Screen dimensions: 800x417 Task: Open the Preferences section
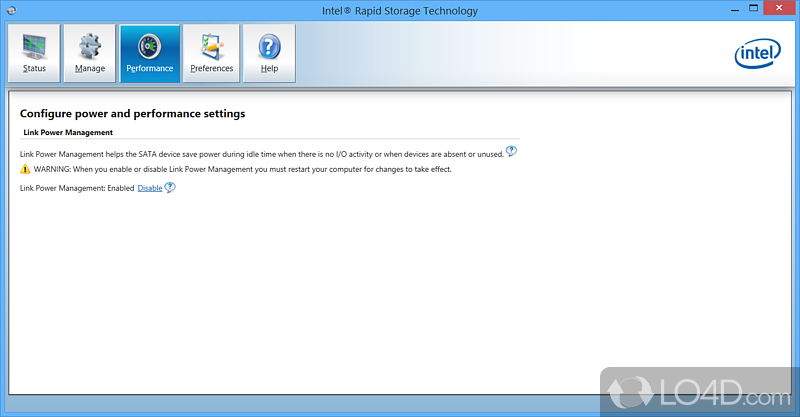pos(211,54)
